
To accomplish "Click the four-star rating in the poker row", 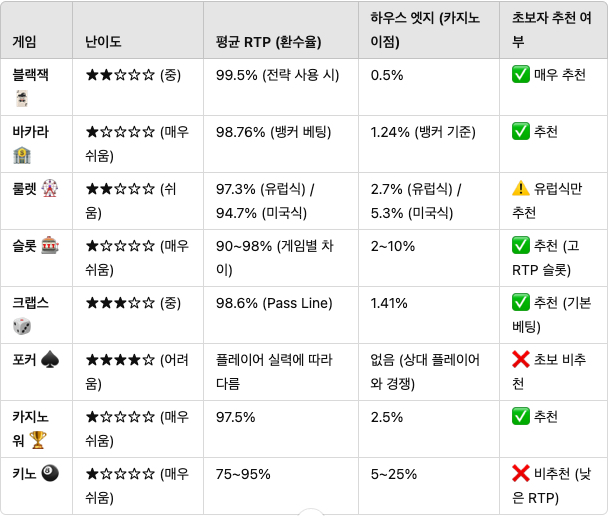I will 120,360.
